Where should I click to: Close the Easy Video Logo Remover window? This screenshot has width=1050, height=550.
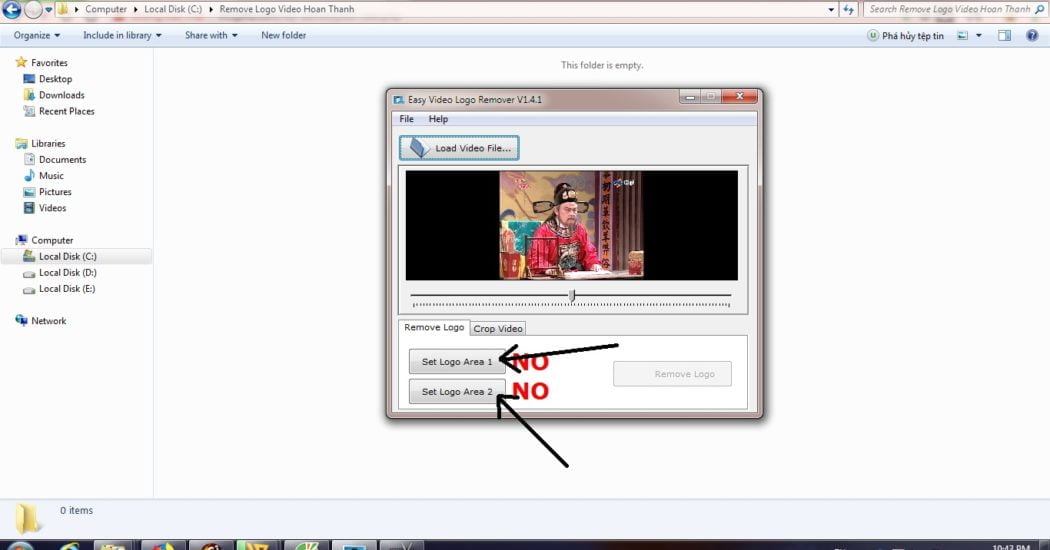coord(739,96)
